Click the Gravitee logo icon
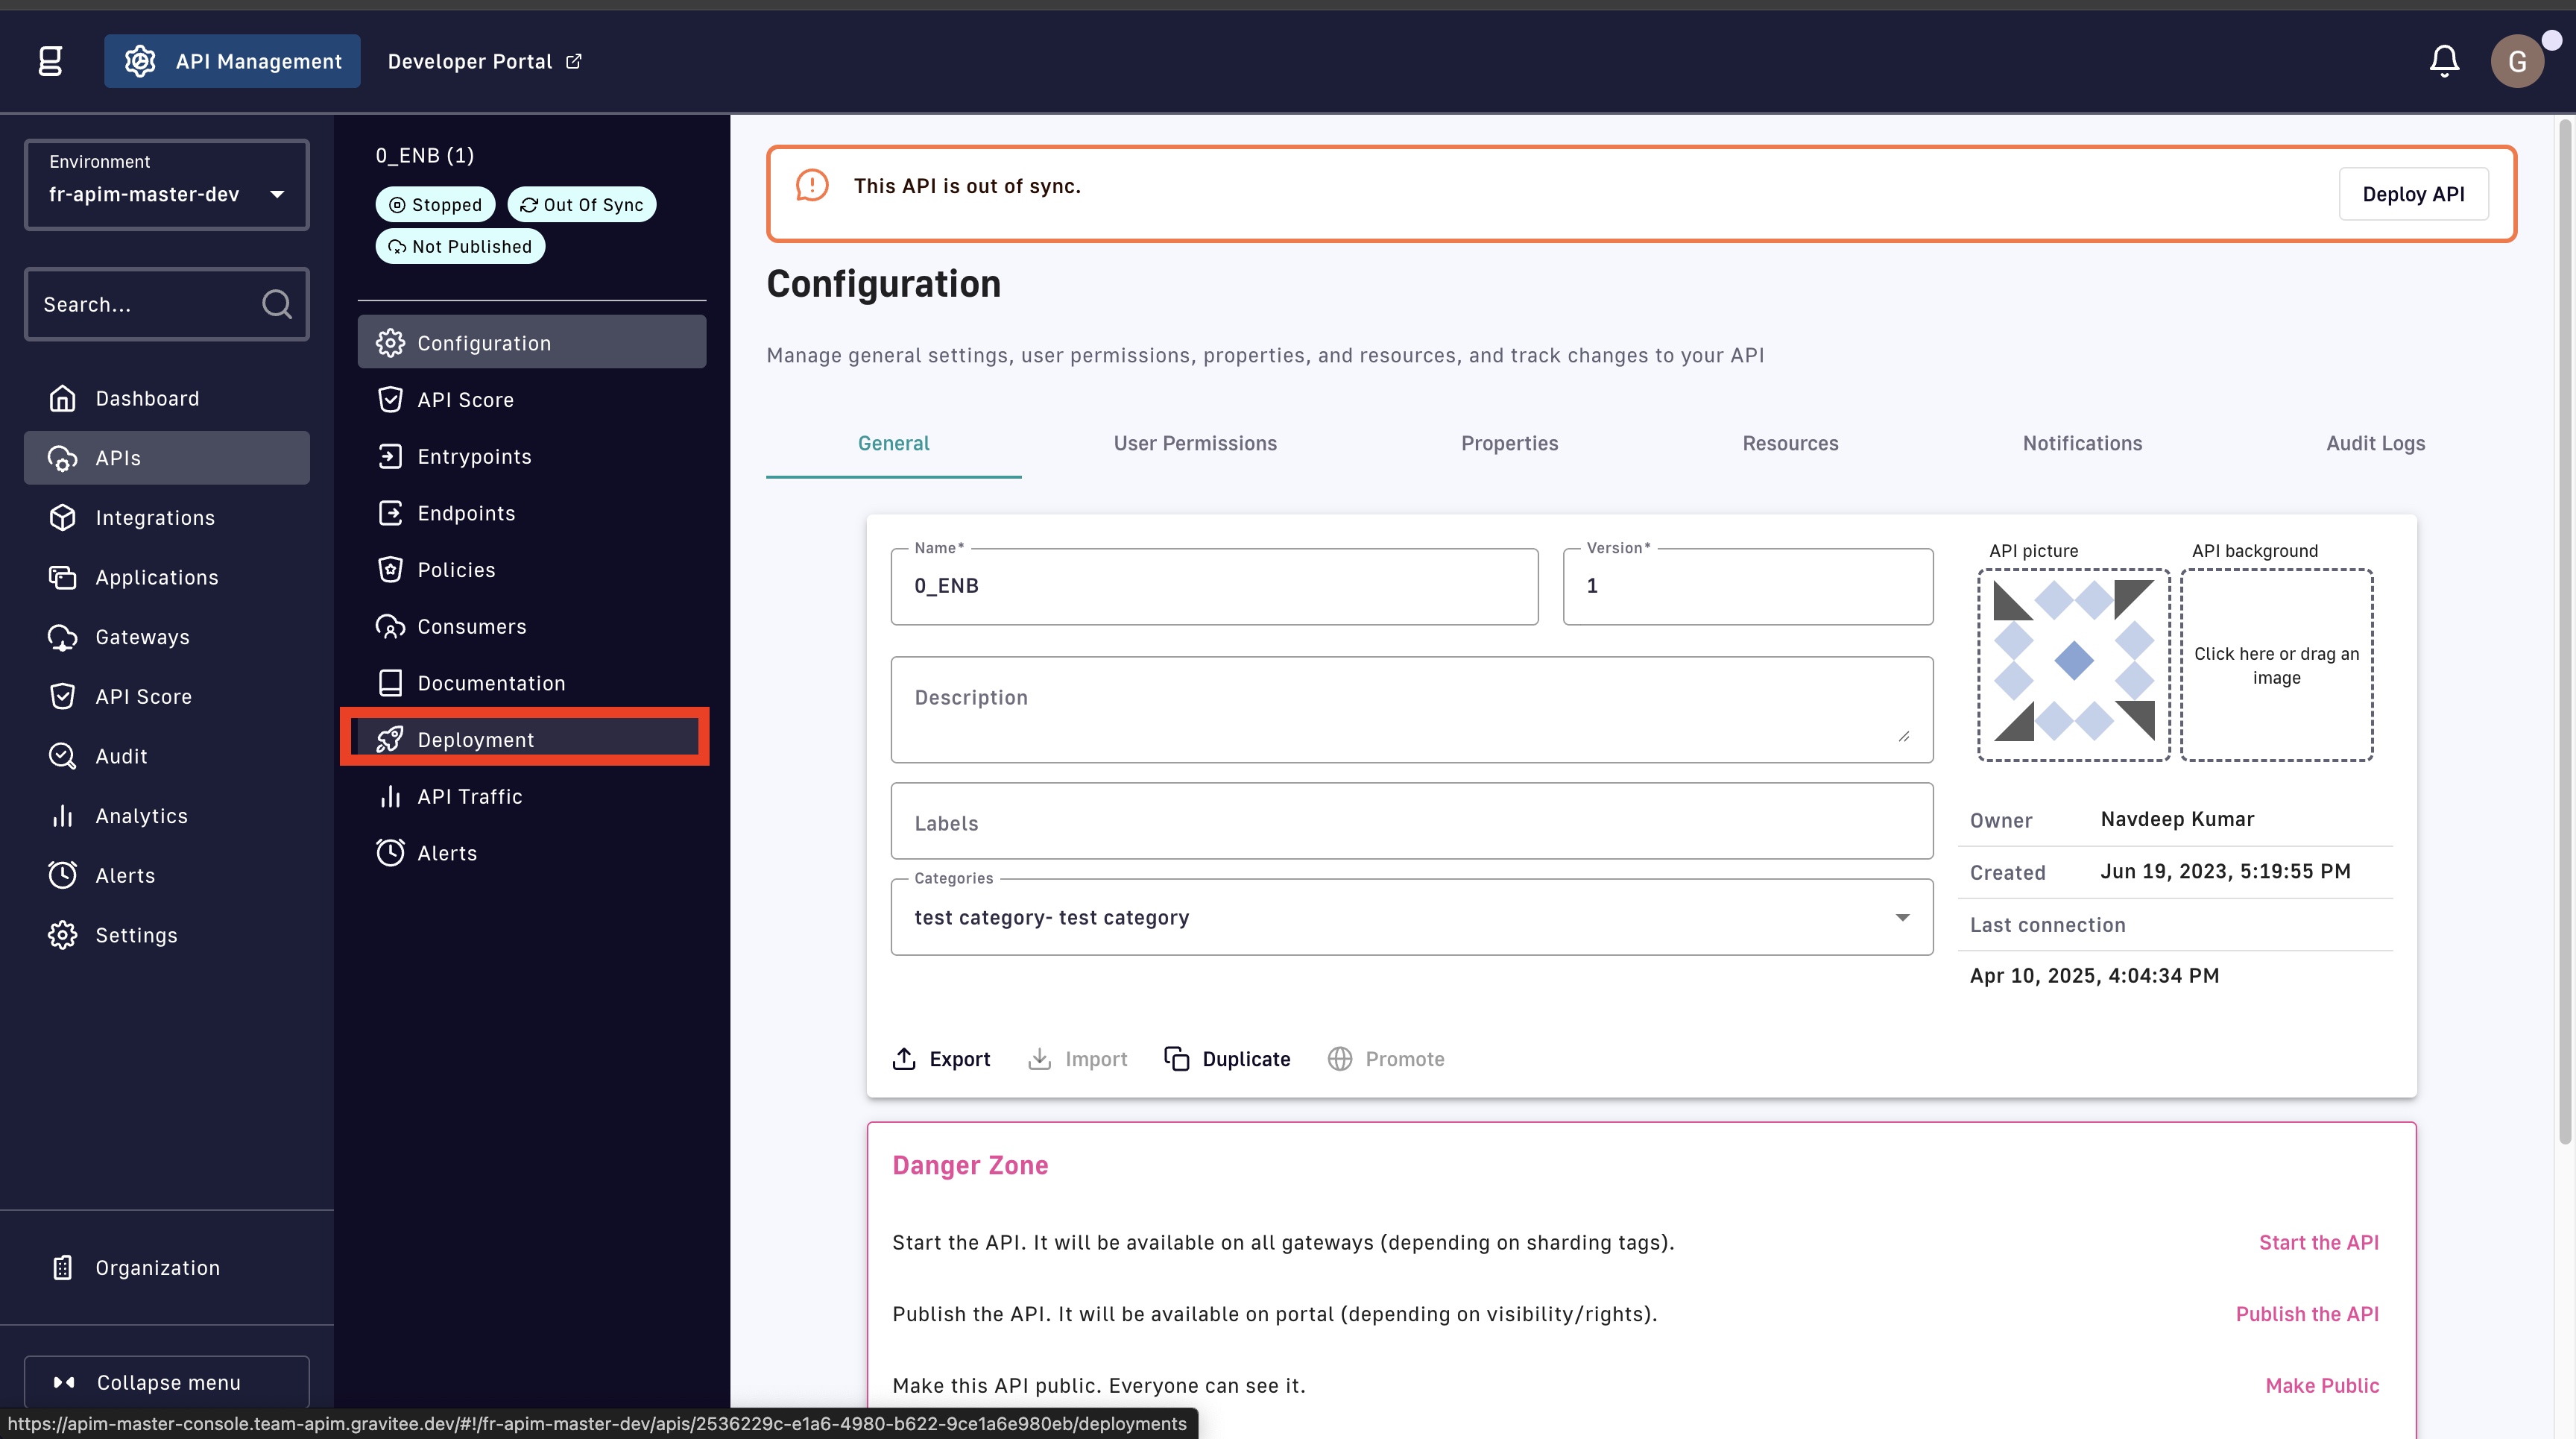Viewport: 2576px width, 1439px height. [50, 61]
